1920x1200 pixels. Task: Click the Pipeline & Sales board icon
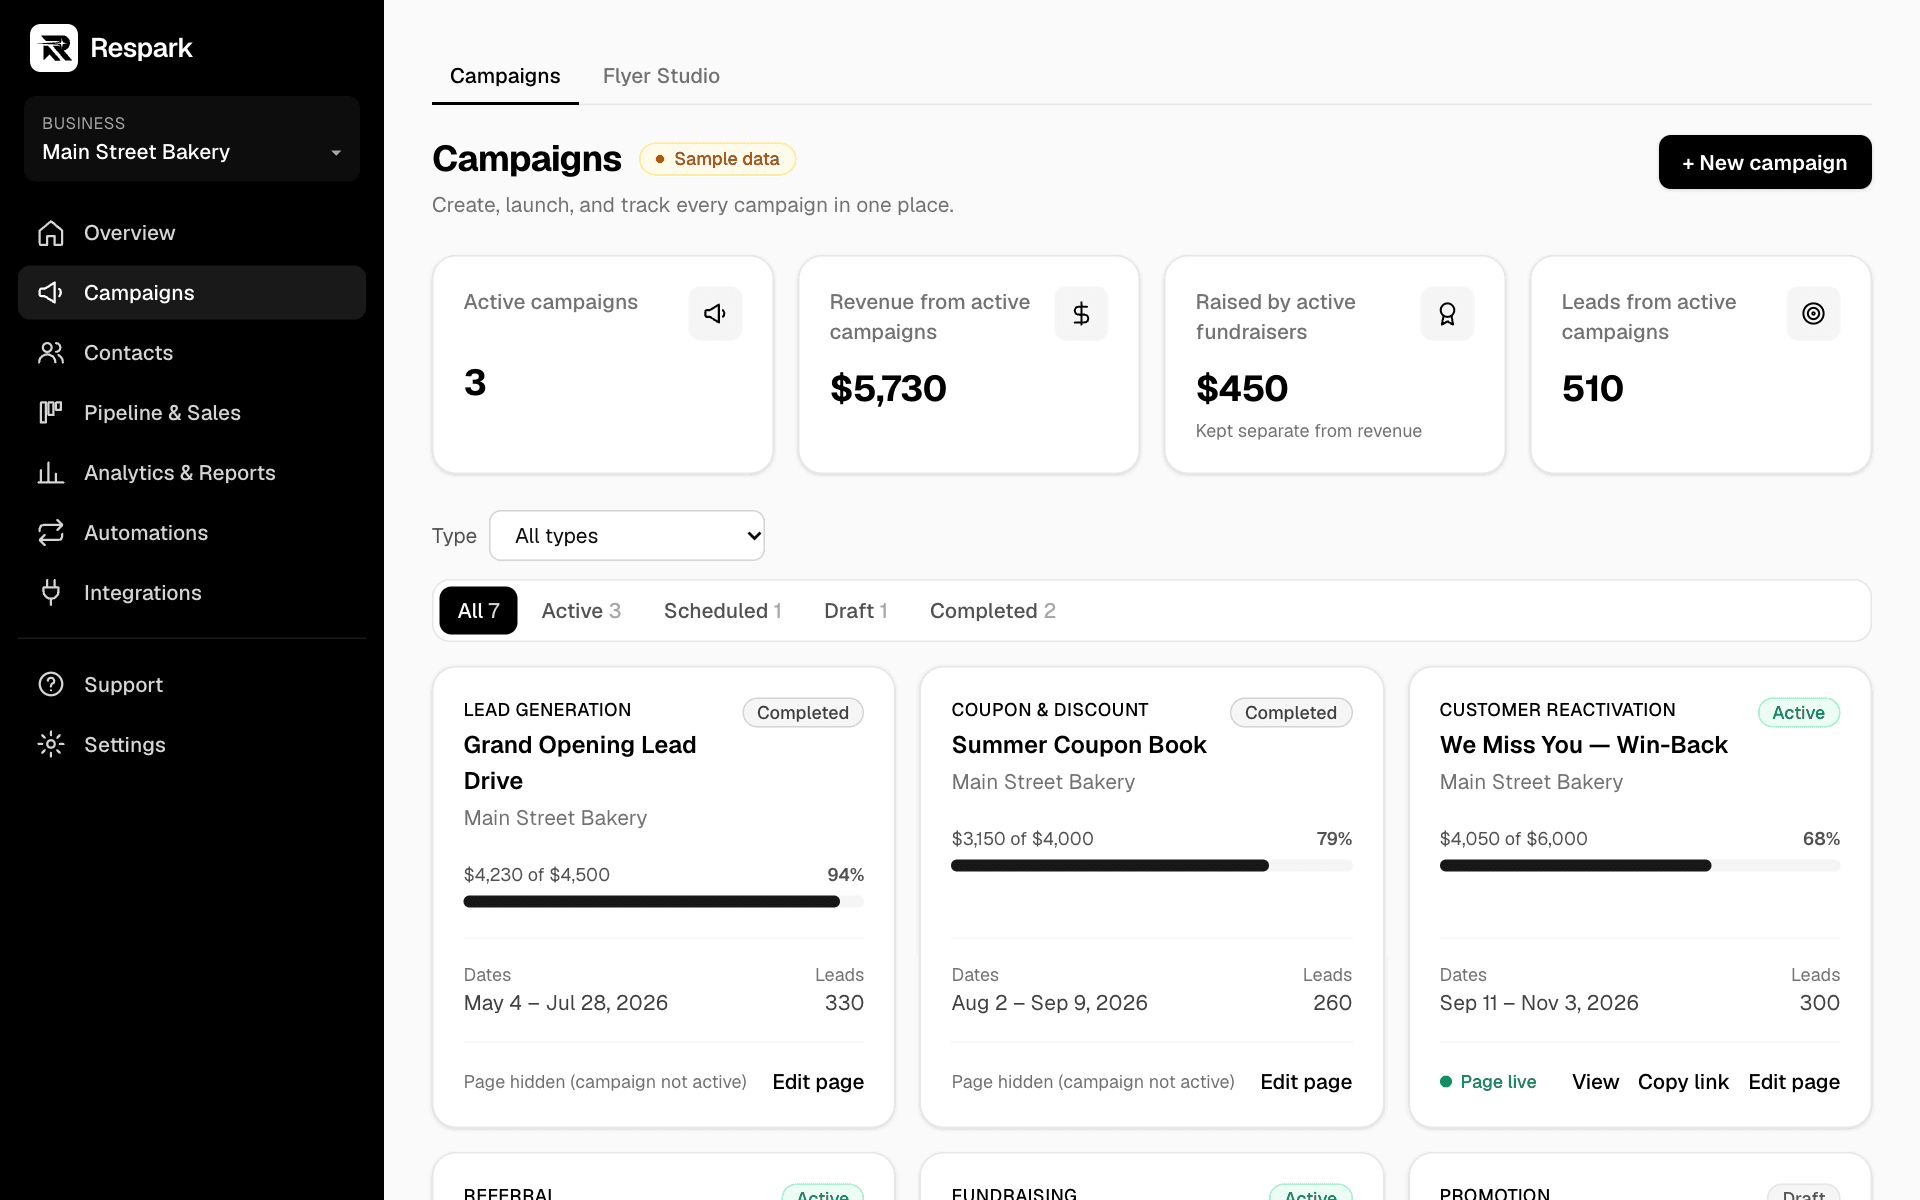[51, 413]
